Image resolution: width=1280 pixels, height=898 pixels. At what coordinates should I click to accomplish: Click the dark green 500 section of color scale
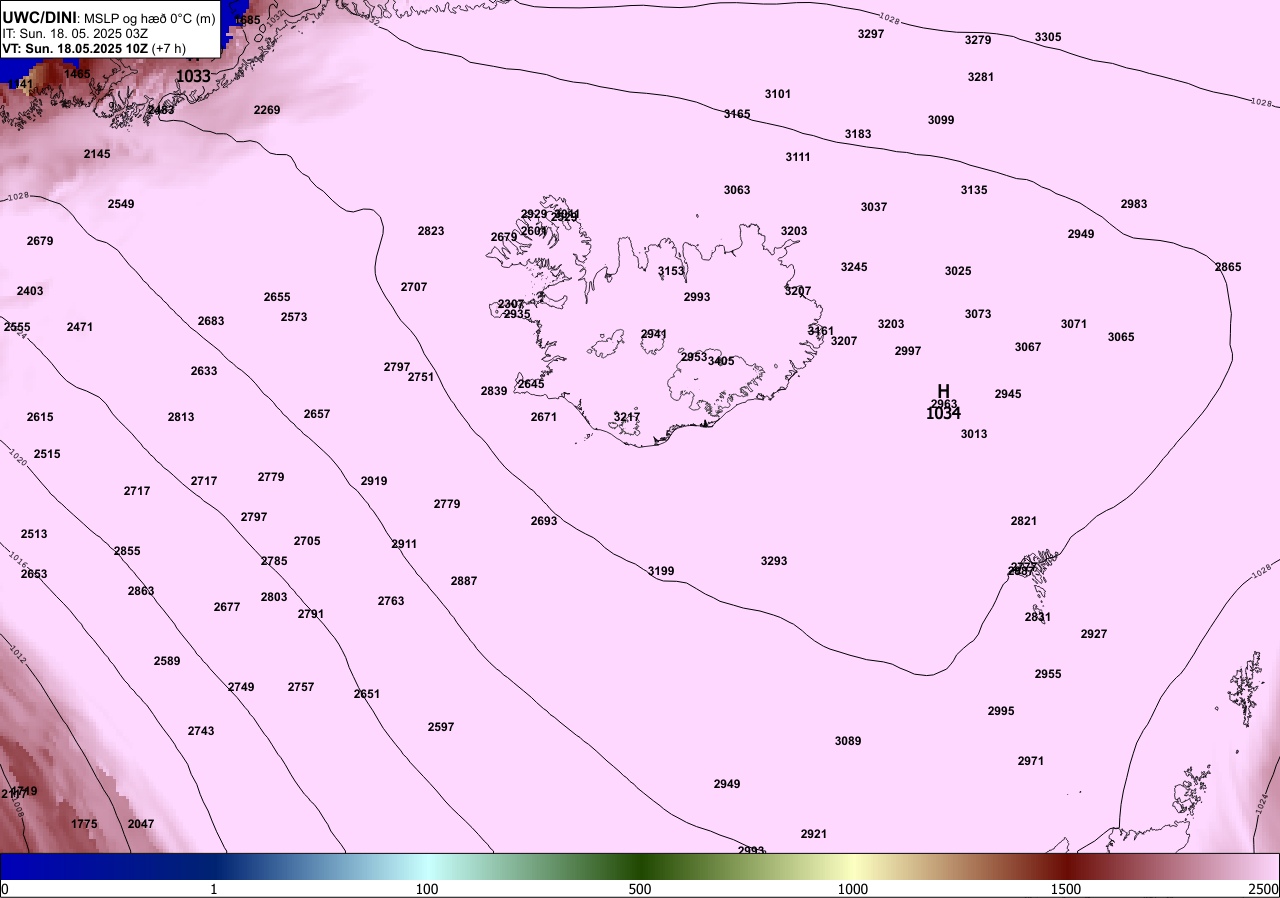point(640,866)
